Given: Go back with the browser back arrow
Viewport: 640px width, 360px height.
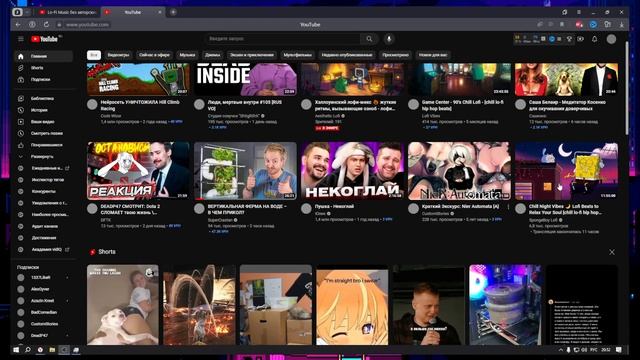Looking at the screenshot, I should [18, 24].
